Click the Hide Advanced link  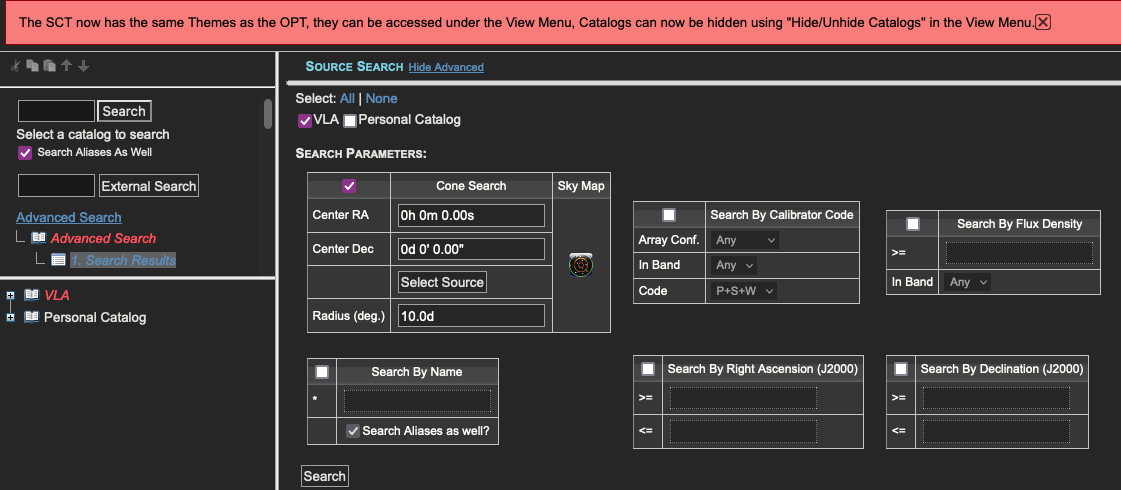click(x=446, y=67)
